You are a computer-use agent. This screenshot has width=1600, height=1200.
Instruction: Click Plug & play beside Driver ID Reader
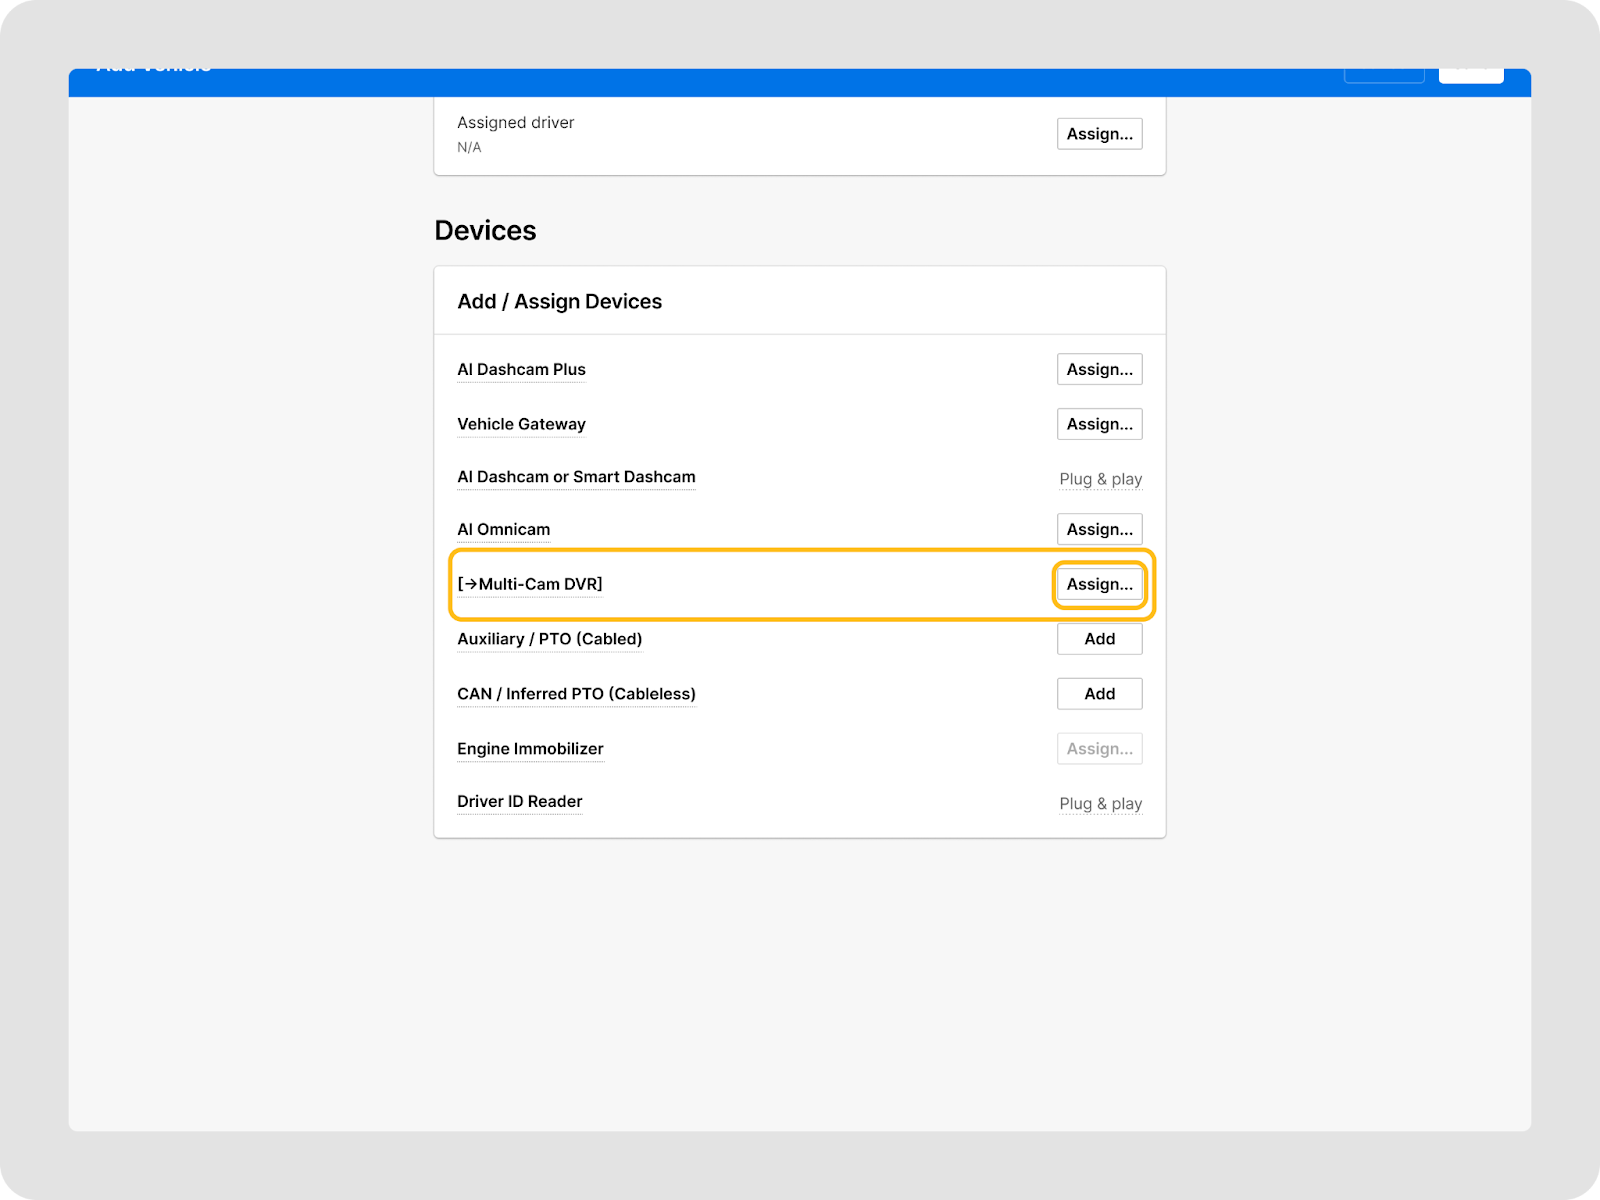point(1100,804)
